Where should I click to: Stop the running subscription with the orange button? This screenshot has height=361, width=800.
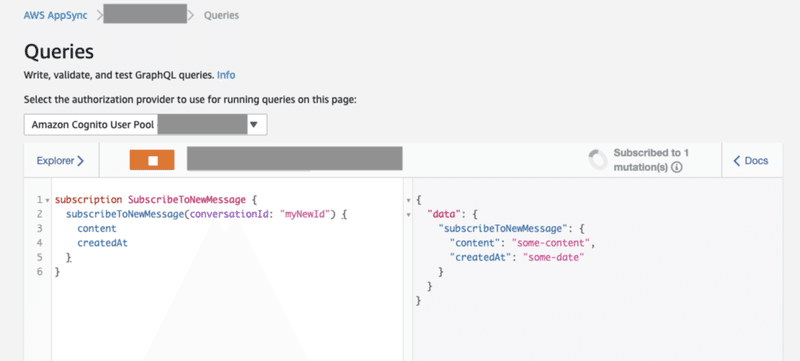pos(152,160)
